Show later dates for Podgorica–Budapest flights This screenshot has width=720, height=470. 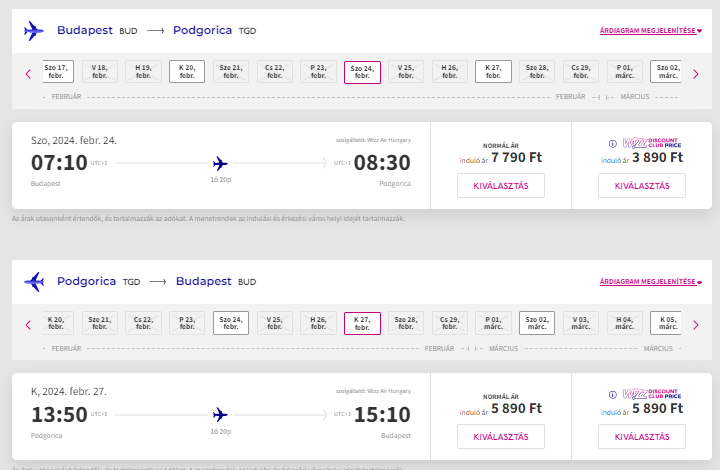click(696, 325)
